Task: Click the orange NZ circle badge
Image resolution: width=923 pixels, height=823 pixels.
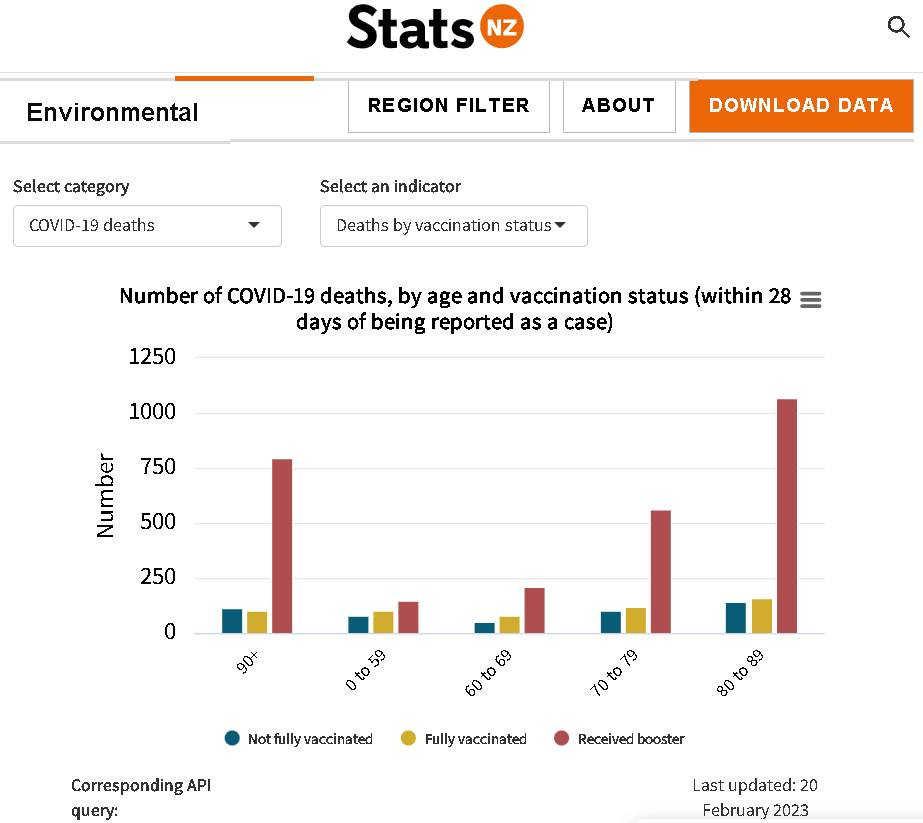Action: coord(502,26)
